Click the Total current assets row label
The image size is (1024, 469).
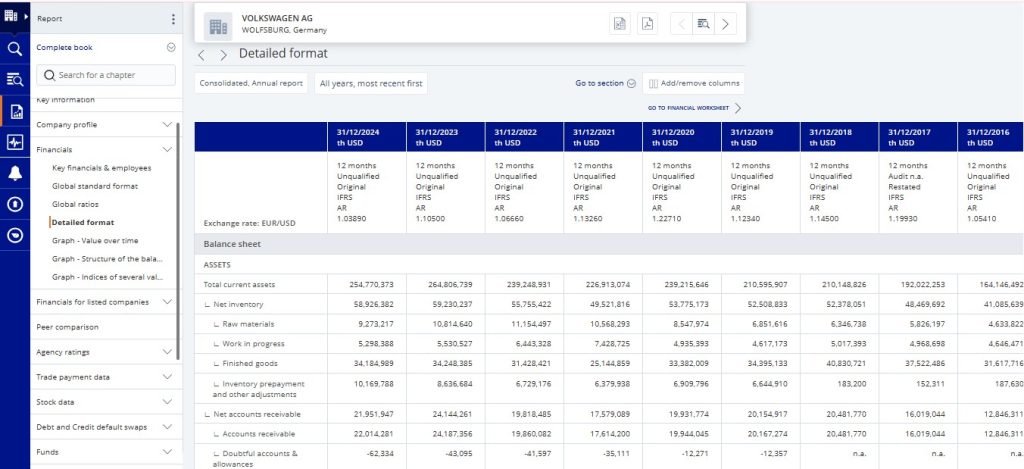[239, 285]
